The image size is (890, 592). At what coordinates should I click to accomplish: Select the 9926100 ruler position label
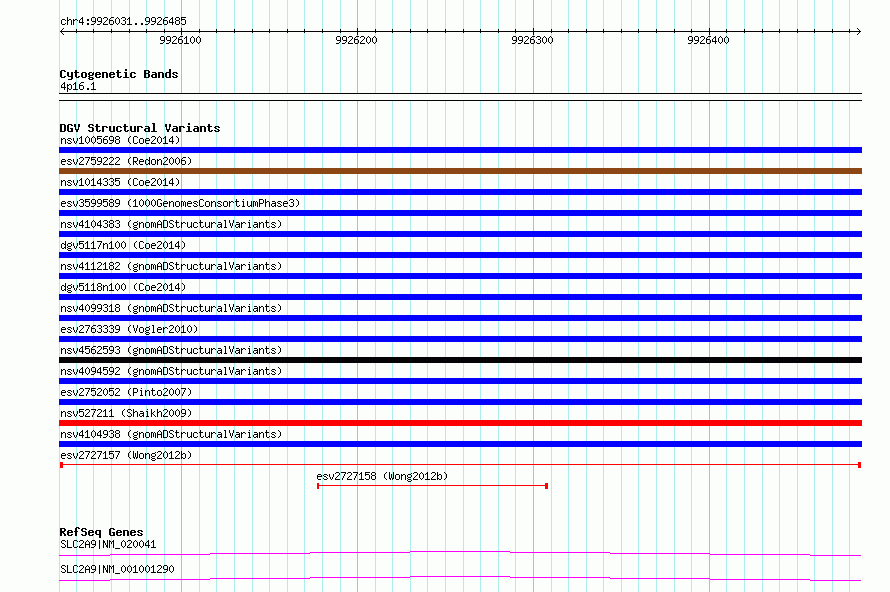[x=180, y=40]
